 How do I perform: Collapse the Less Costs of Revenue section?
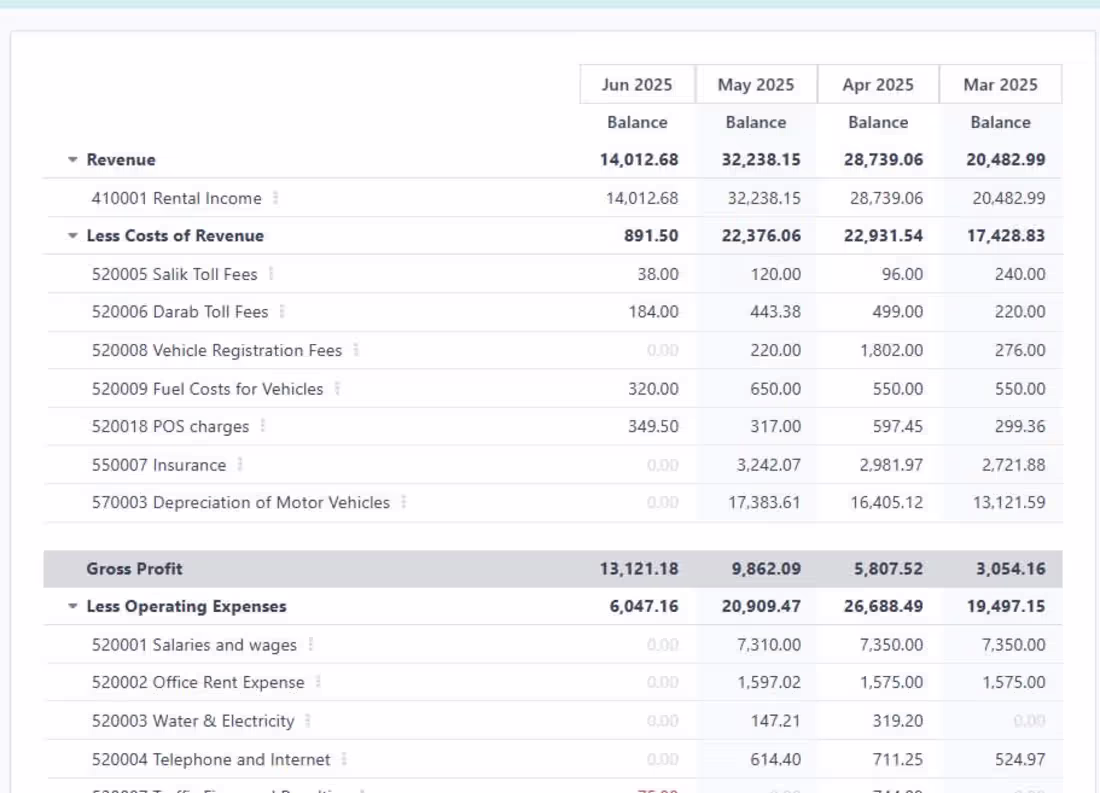[71, 236]
